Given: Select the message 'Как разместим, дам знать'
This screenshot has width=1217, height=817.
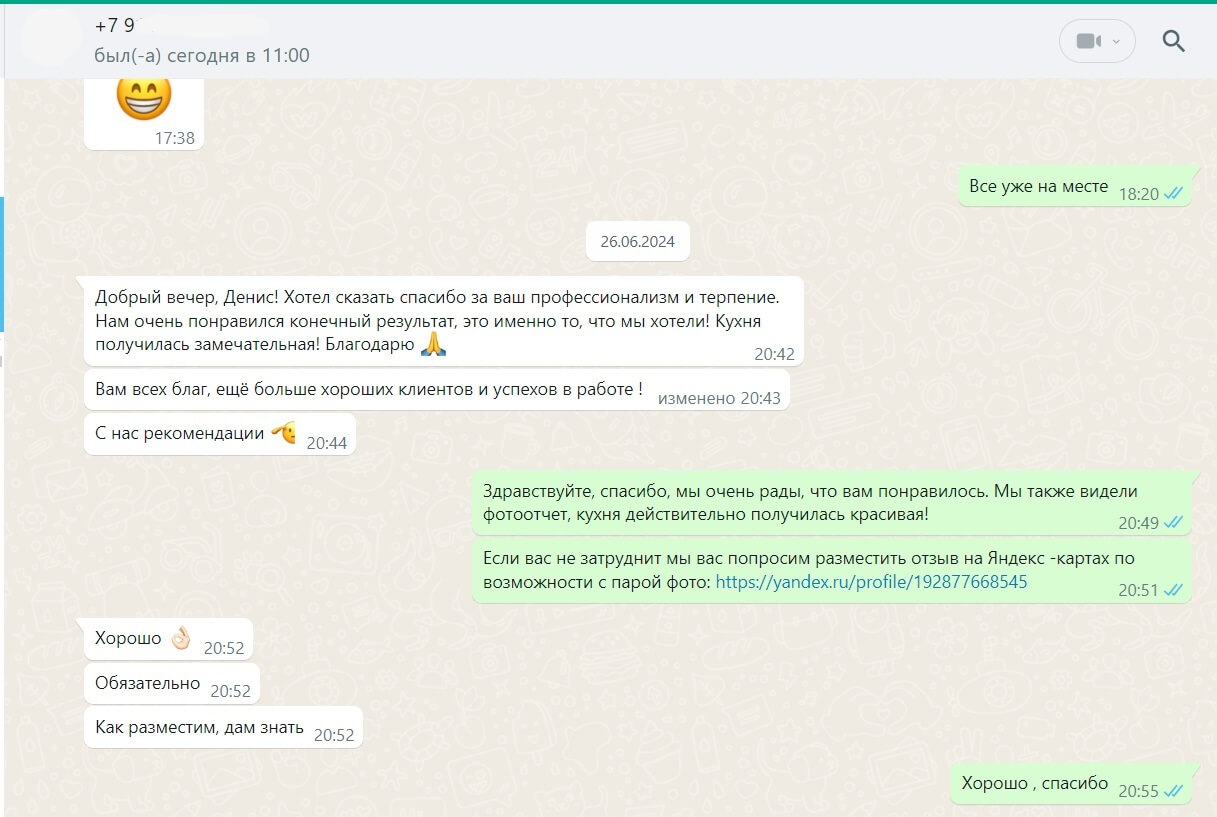Looking at the screenshot, I should [223, 728].
